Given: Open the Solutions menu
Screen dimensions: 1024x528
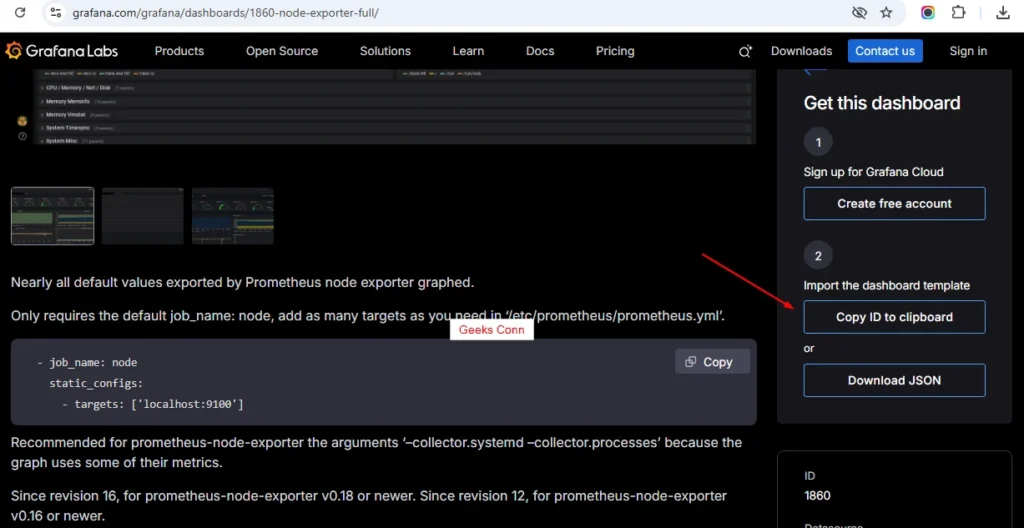Looking at the screenshot, I should click(x=385, y=51).
